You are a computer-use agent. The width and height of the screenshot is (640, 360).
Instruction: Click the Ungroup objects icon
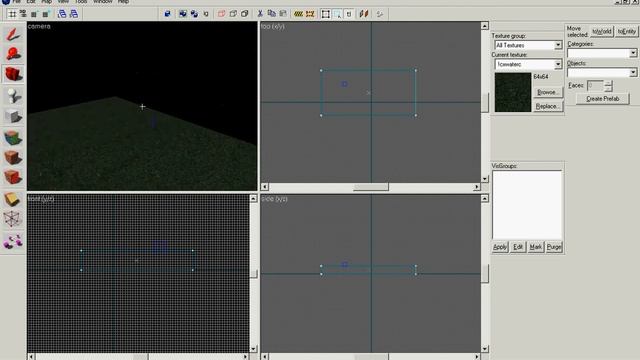194,14
